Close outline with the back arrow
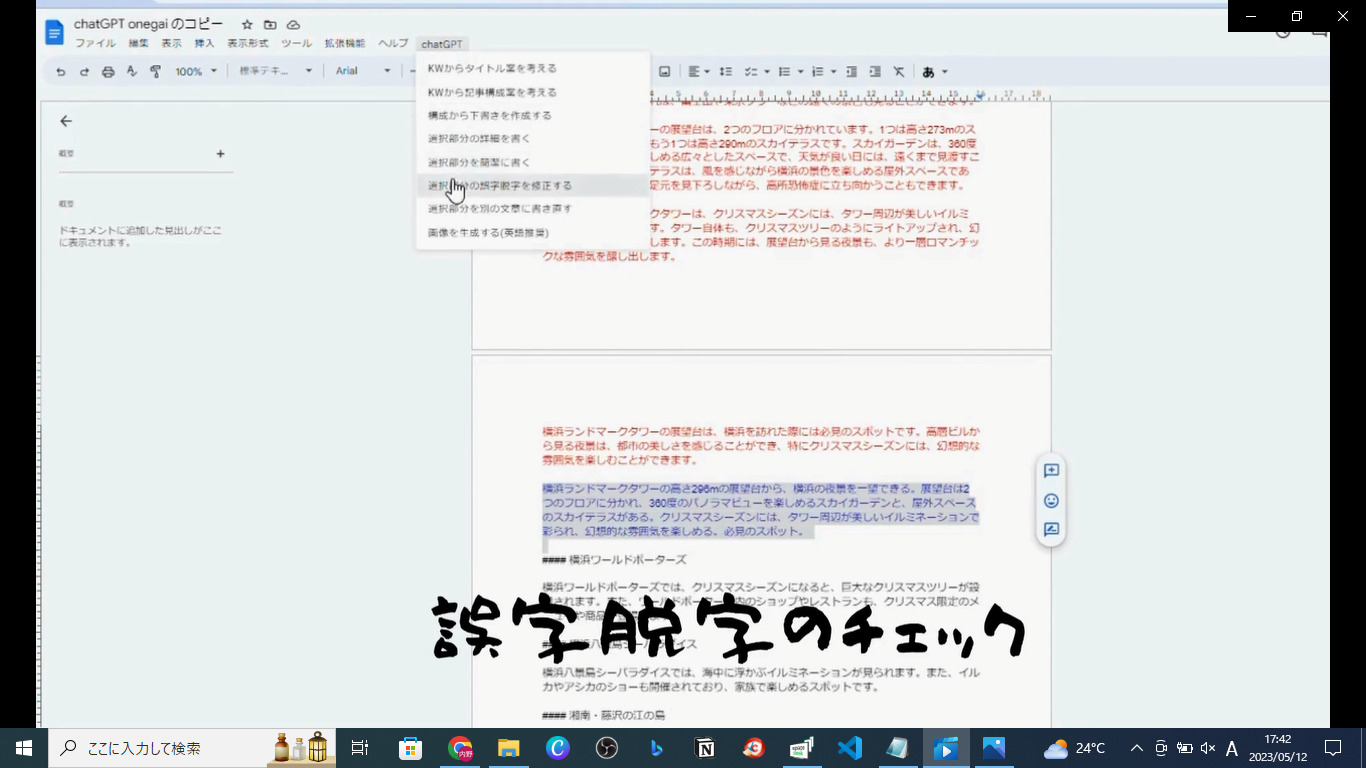The image size is (1366, 768). pyautogui.click(x=66, y=121)
